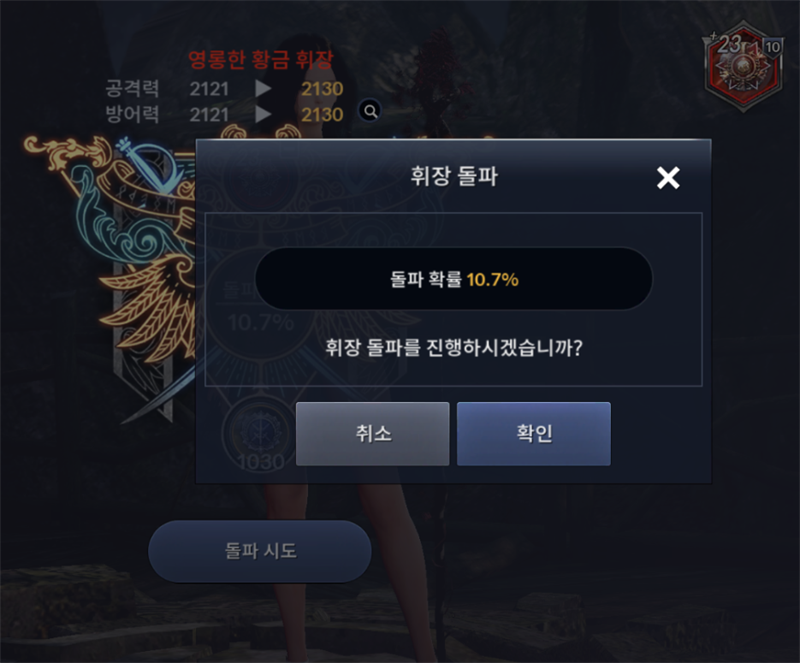Click the 휘장 돌파 dialog title
The image size is (800, 663).
click(454, 177)
